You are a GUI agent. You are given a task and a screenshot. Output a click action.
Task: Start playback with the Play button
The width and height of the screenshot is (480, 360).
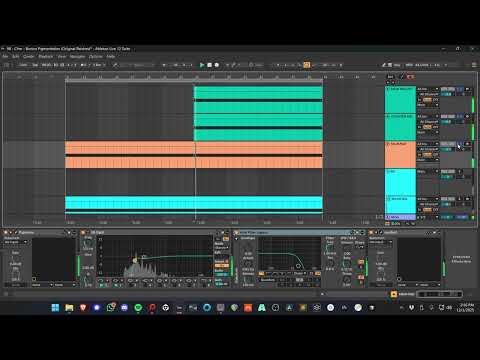[x=202, y=65]
